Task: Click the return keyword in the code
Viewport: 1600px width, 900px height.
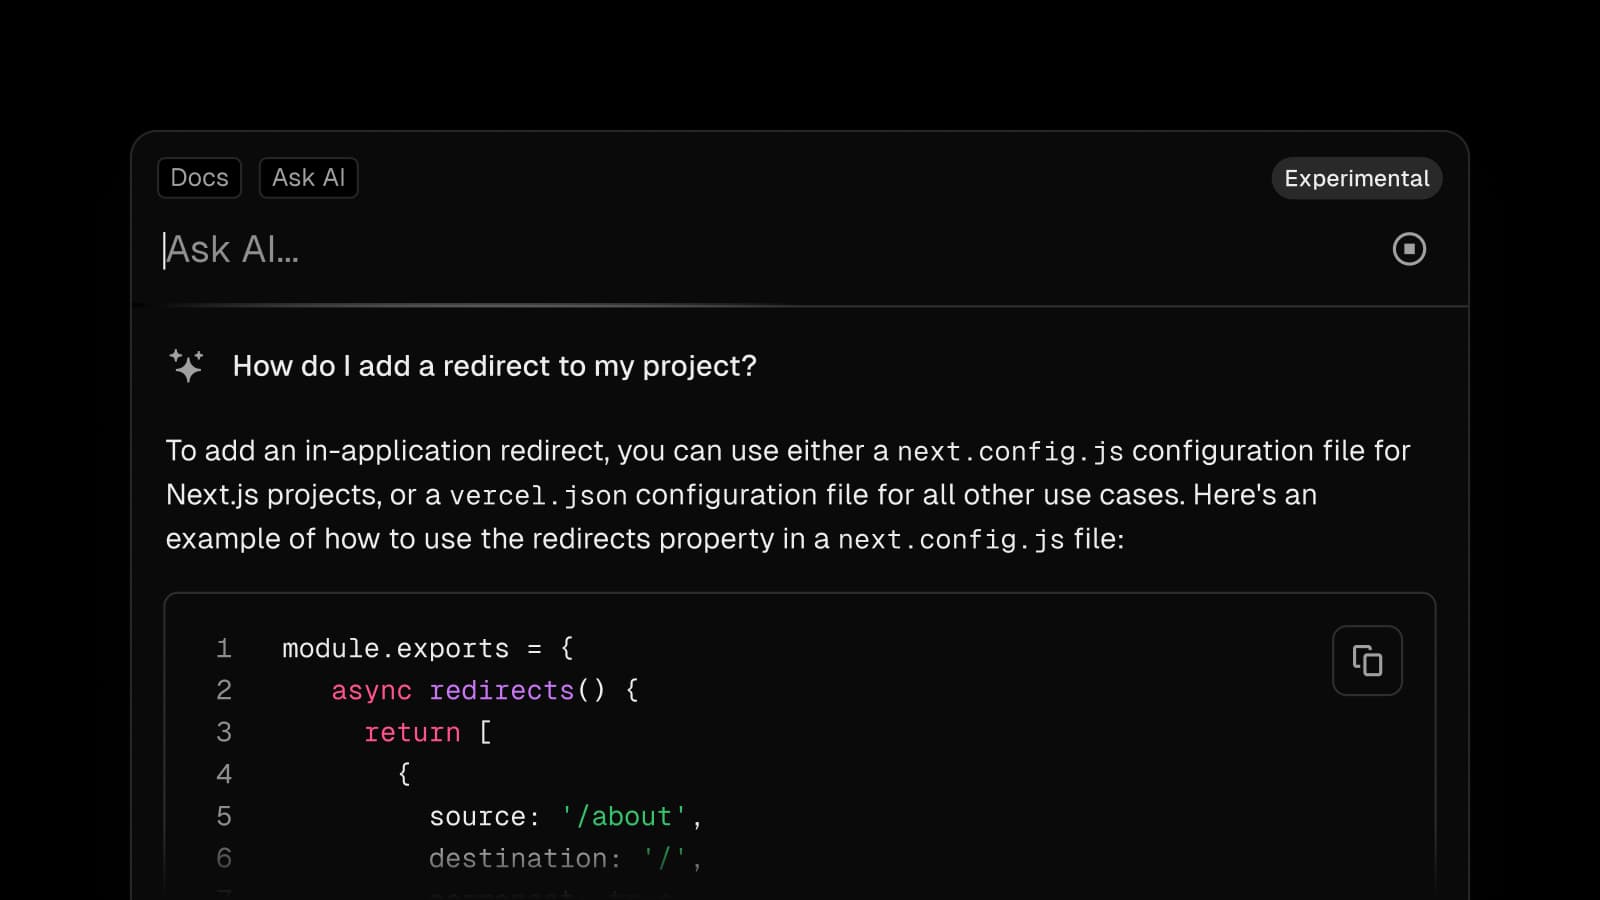Action: point(412,733)
